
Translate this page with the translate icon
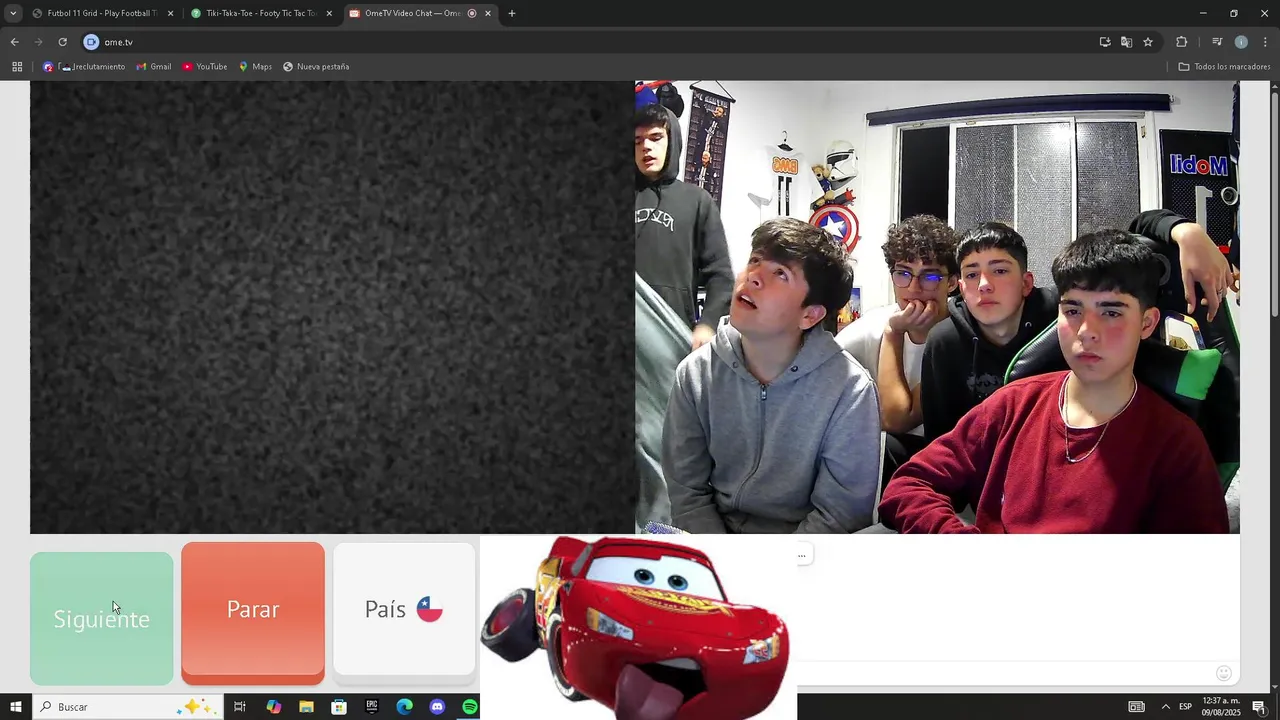(1126, 42)
